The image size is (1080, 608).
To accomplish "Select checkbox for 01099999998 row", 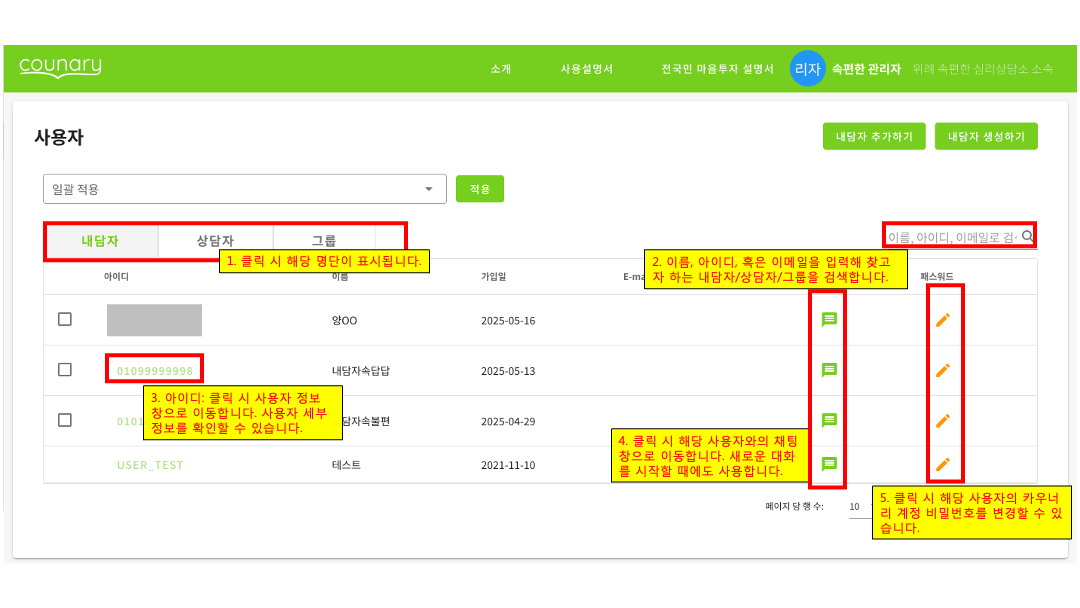I will tap(65, 370).
